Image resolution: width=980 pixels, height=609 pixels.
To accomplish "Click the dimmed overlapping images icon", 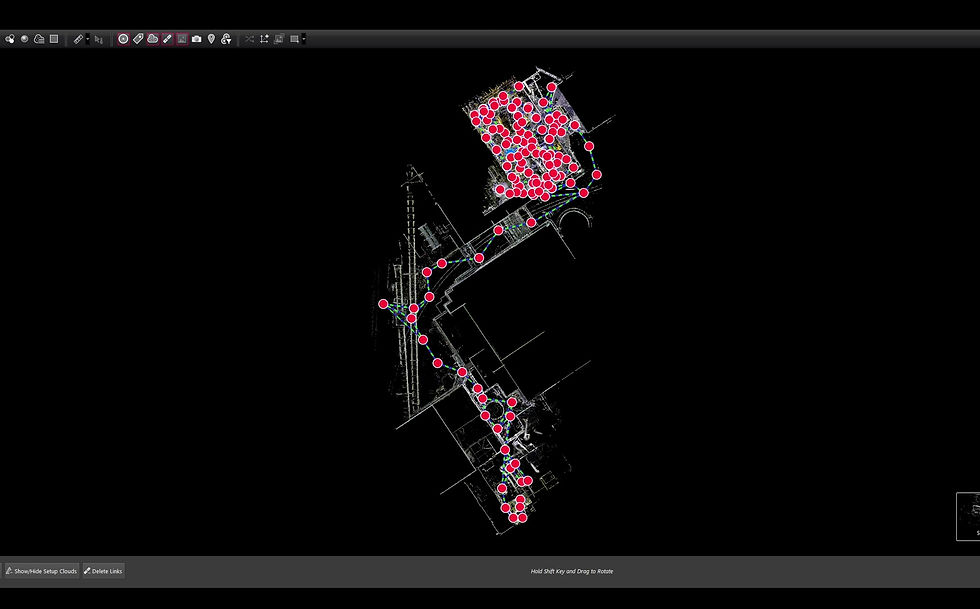I will coord(279,39).
